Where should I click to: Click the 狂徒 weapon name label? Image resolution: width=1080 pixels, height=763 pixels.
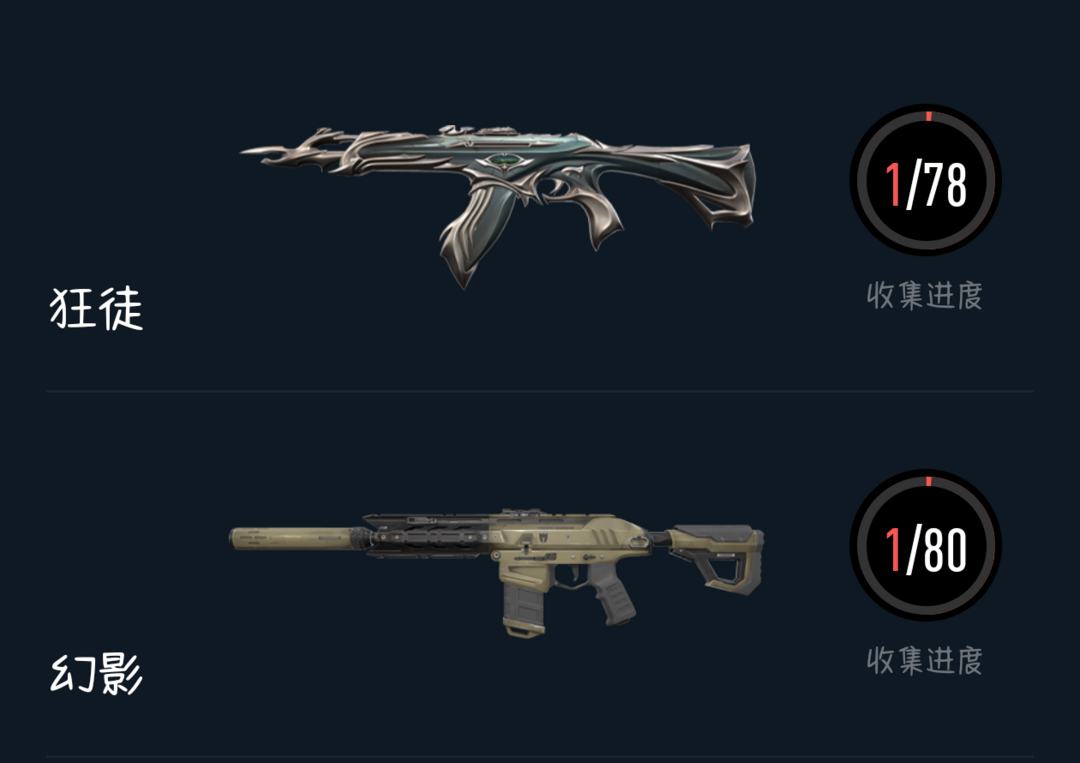(96, 309)
